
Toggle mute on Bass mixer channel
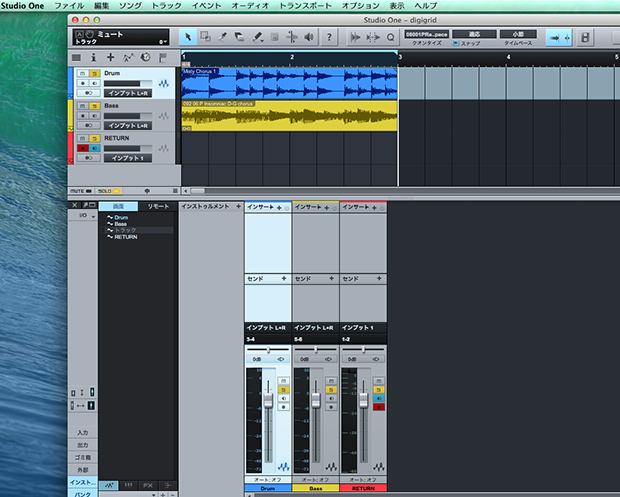click(x=331, y=381)
